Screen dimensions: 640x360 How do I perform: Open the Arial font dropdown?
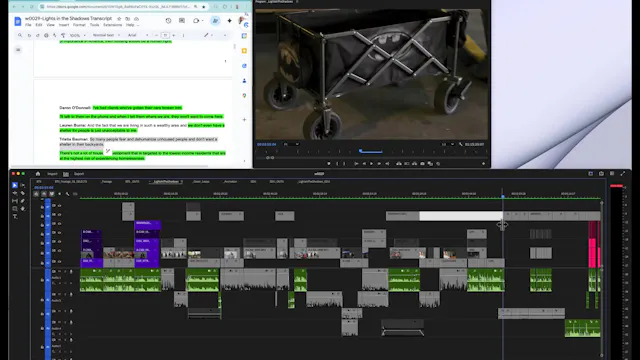coord(138,36)
